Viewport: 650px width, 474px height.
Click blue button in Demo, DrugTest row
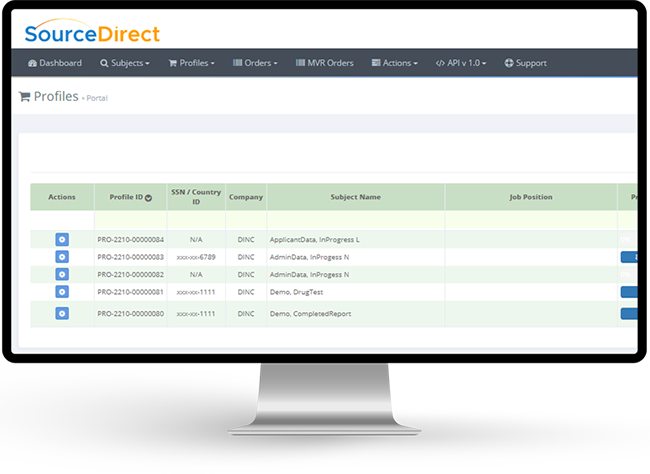click(x=629, y=292)
